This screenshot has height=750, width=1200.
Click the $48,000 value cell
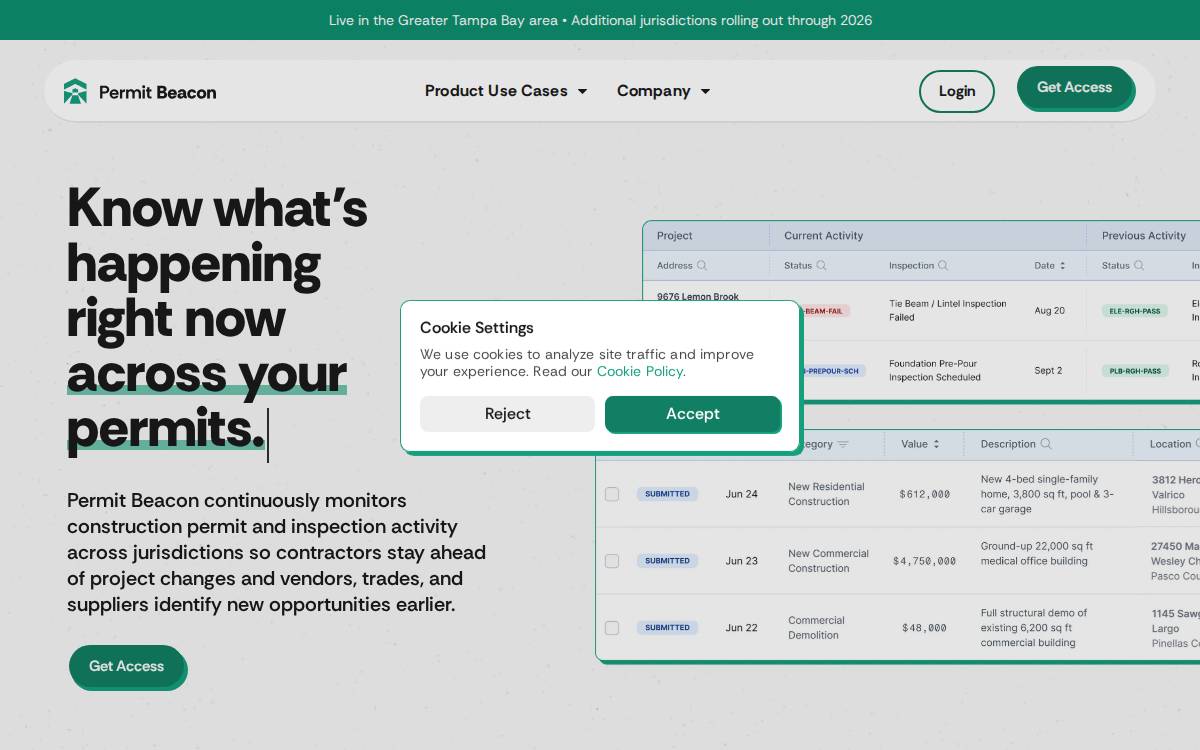point(924,628)
